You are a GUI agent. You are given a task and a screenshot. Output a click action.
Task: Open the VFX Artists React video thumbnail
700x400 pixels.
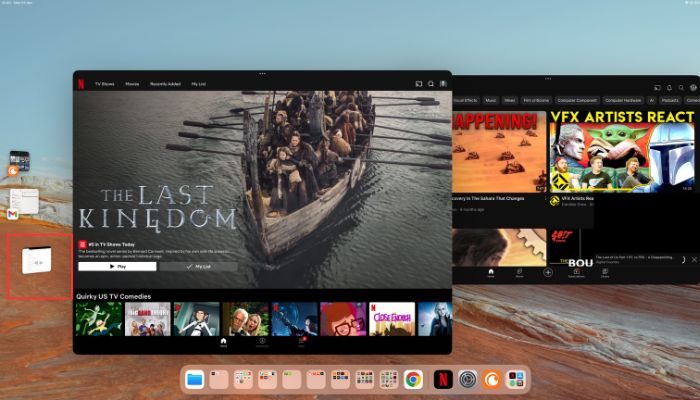622,152
